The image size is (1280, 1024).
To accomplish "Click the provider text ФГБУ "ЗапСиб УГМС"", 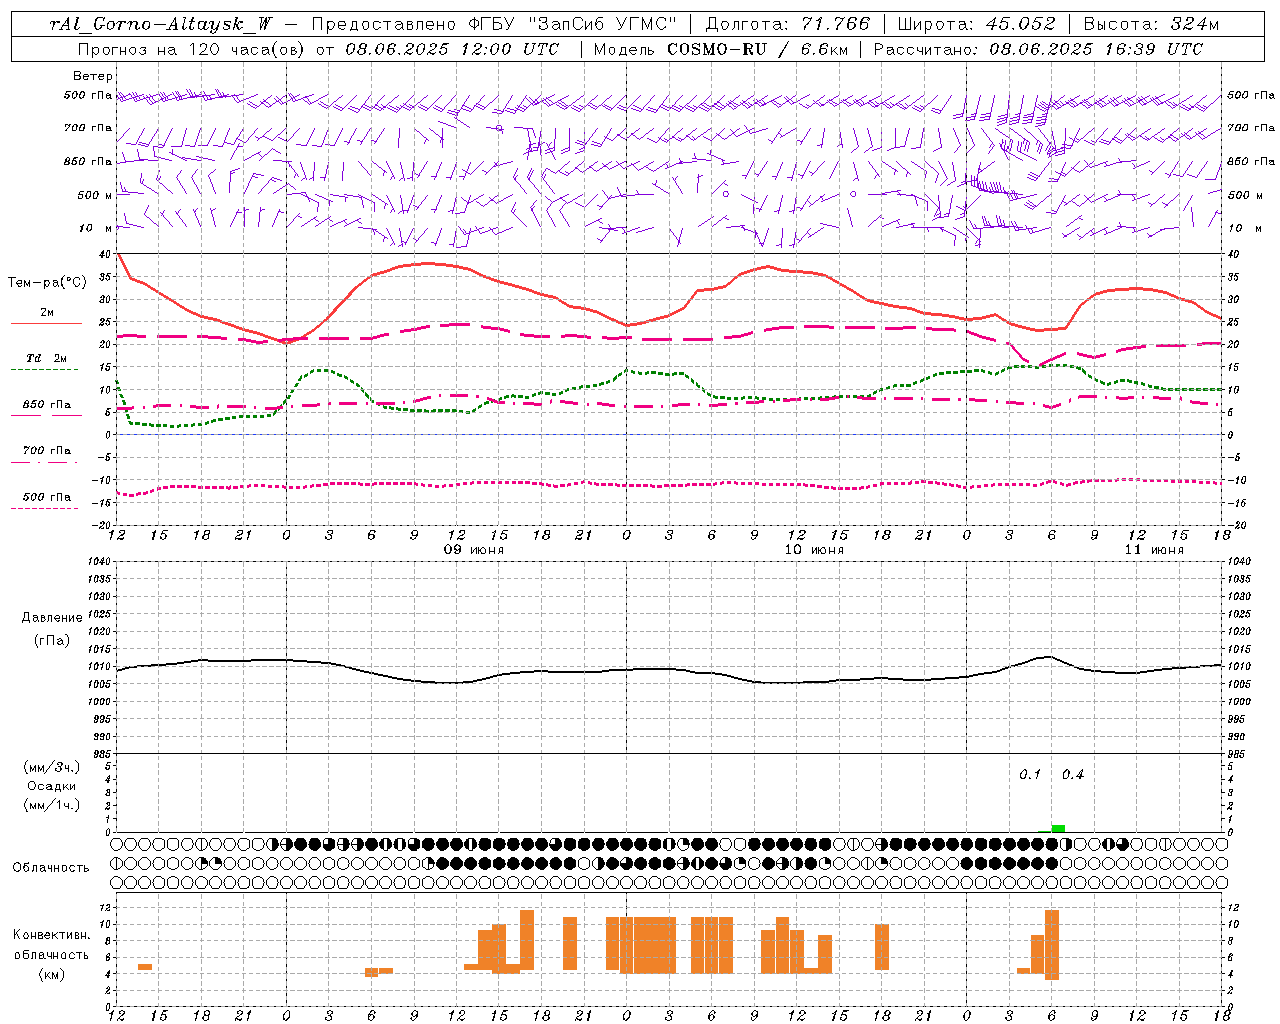I will pyautogui.click(x=572, y=24).
